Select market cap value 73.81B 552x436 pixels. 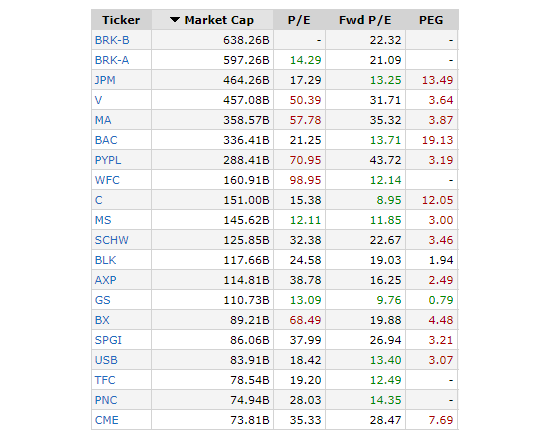250,420
